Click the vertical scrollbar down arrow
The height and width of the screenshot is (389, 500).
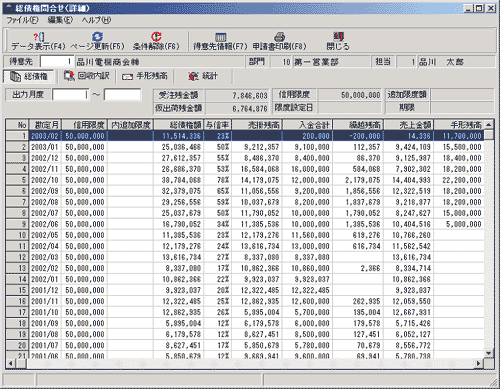click(489, 354)
